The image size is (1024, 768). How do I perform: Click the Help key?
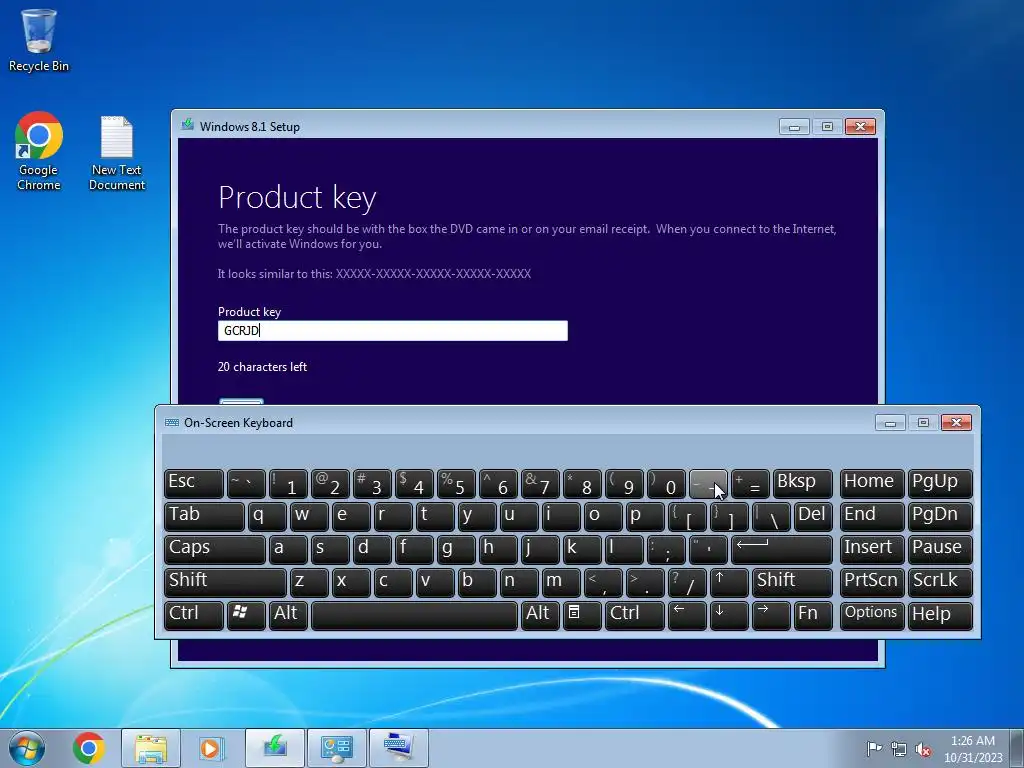click(x=940, y=615)
